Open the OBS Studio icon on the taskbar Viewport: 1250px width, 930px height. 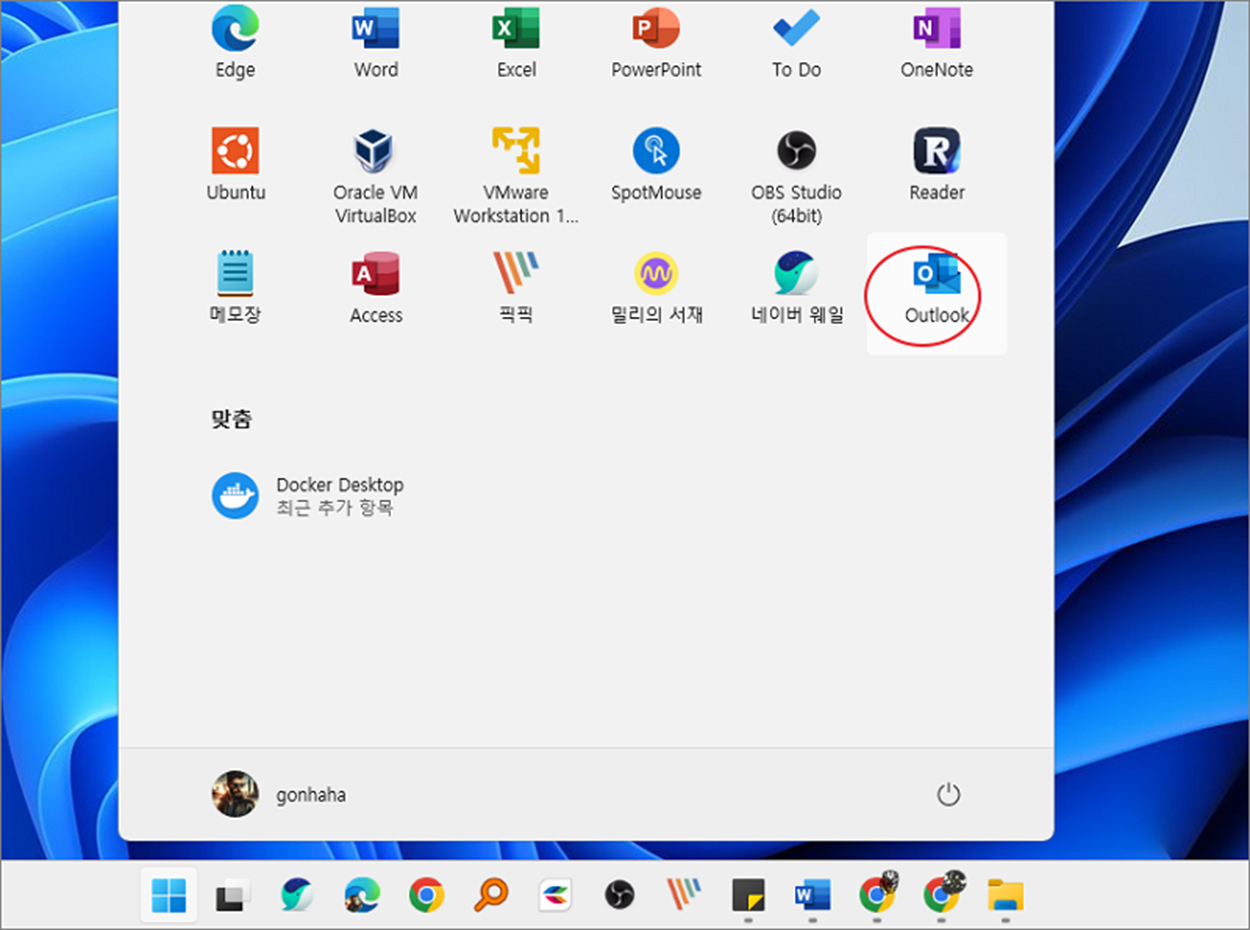pyautogui.click(x=620, y=895)
